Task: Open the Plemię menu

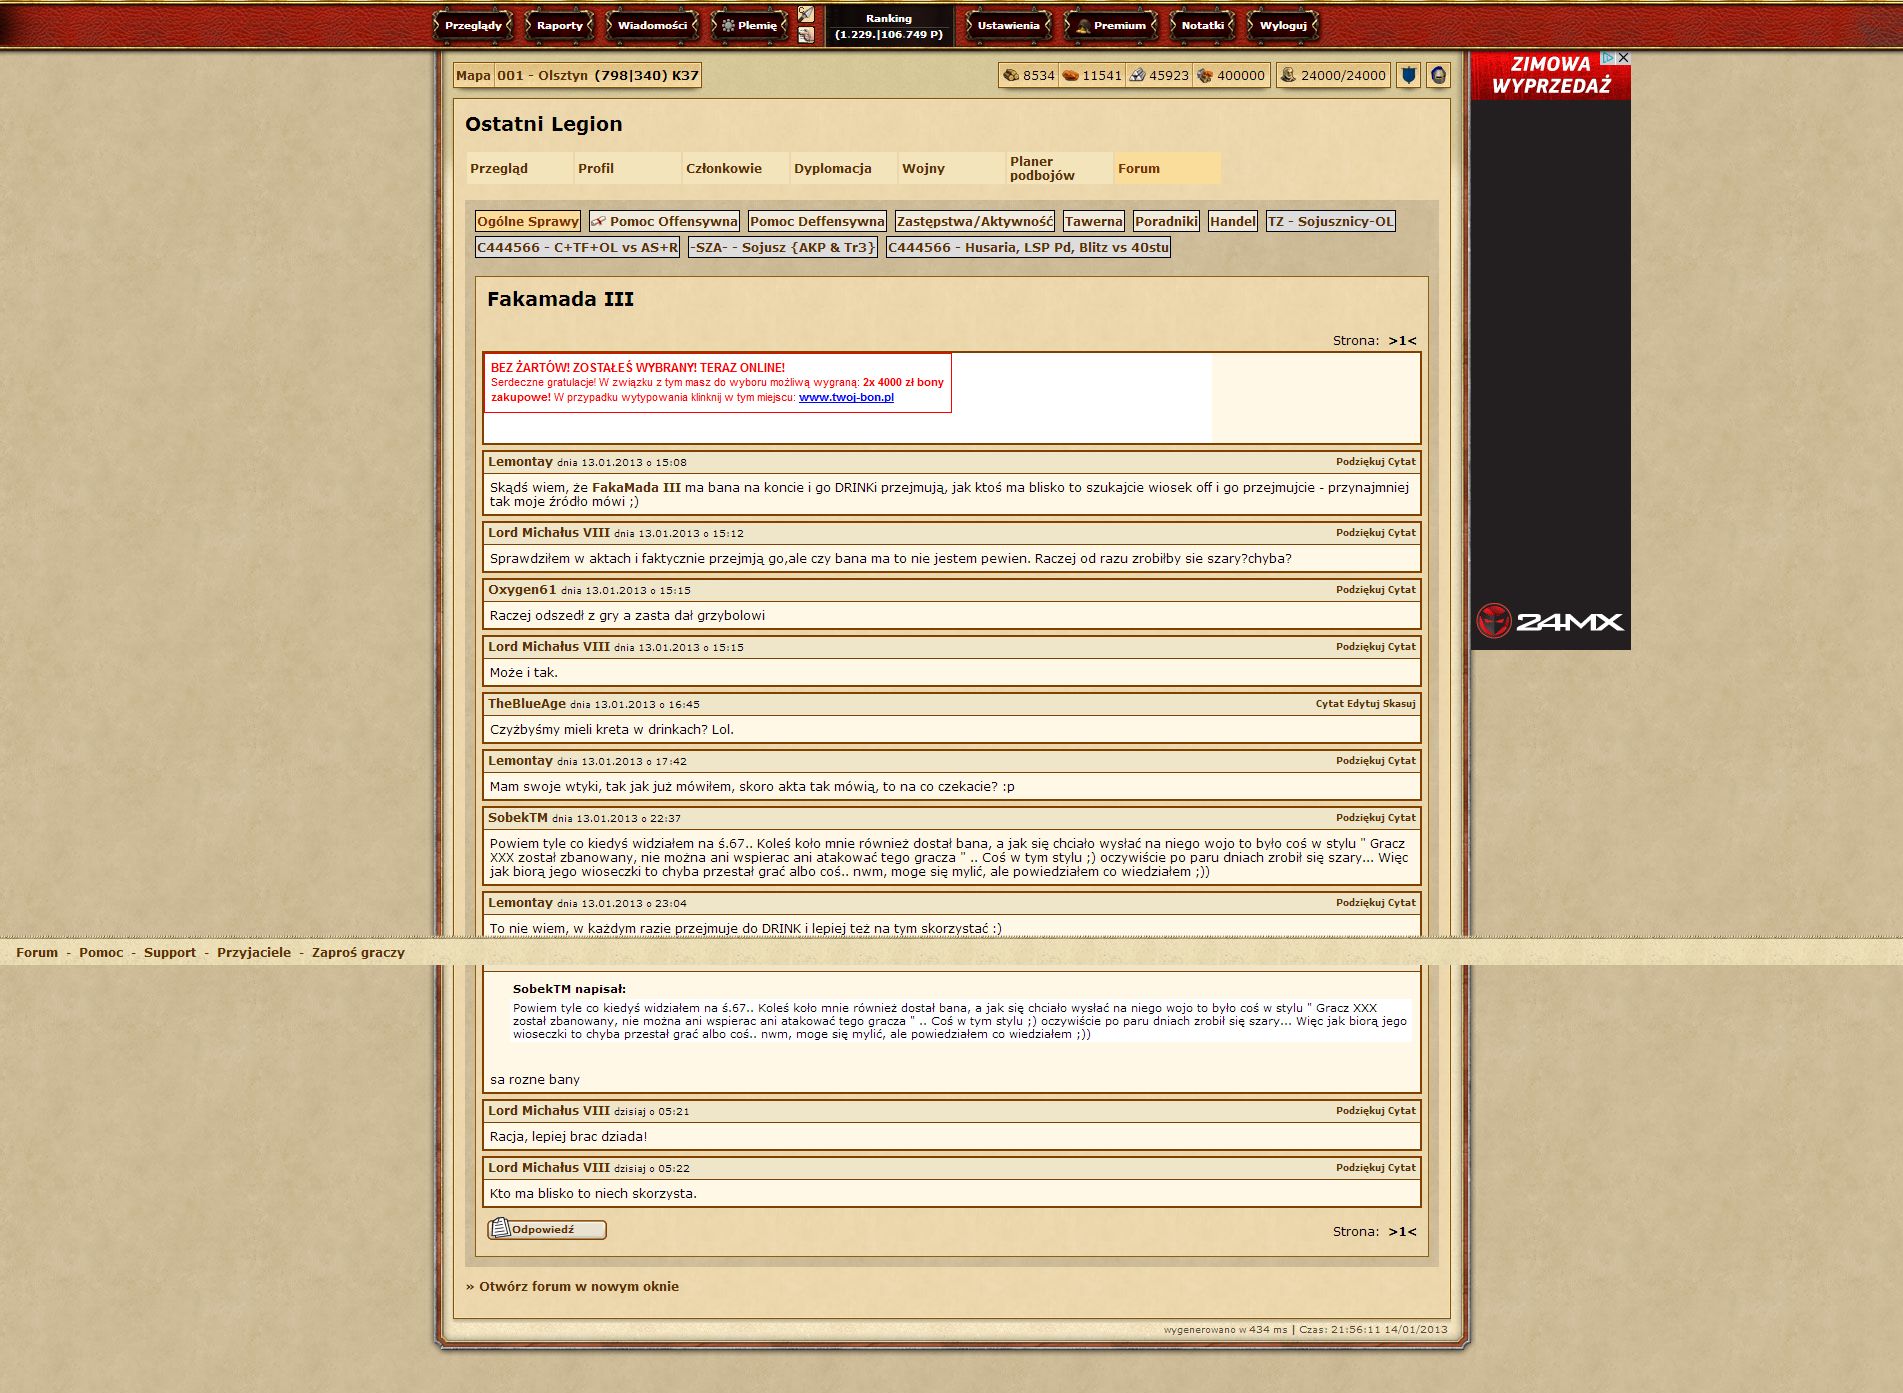Action: tap(749, 26)
